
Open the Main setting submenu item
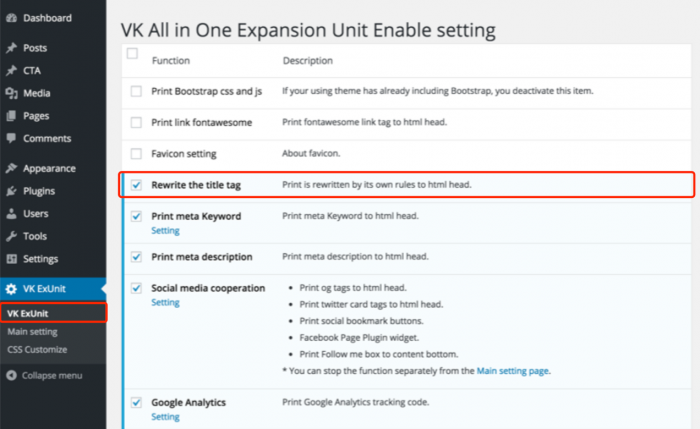(32, 332)
